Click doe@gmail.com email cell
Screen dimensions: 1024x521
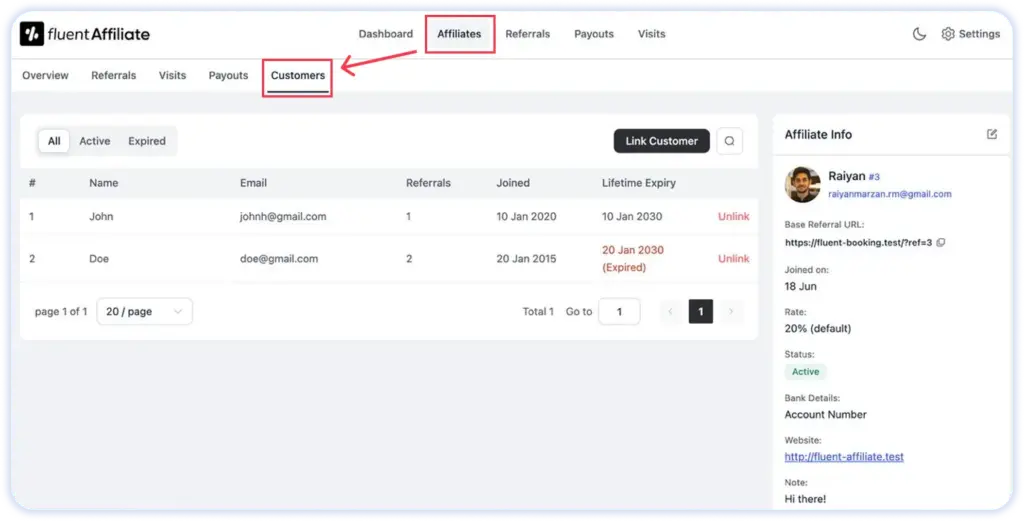pyautogui.click(x=279, y=259)
